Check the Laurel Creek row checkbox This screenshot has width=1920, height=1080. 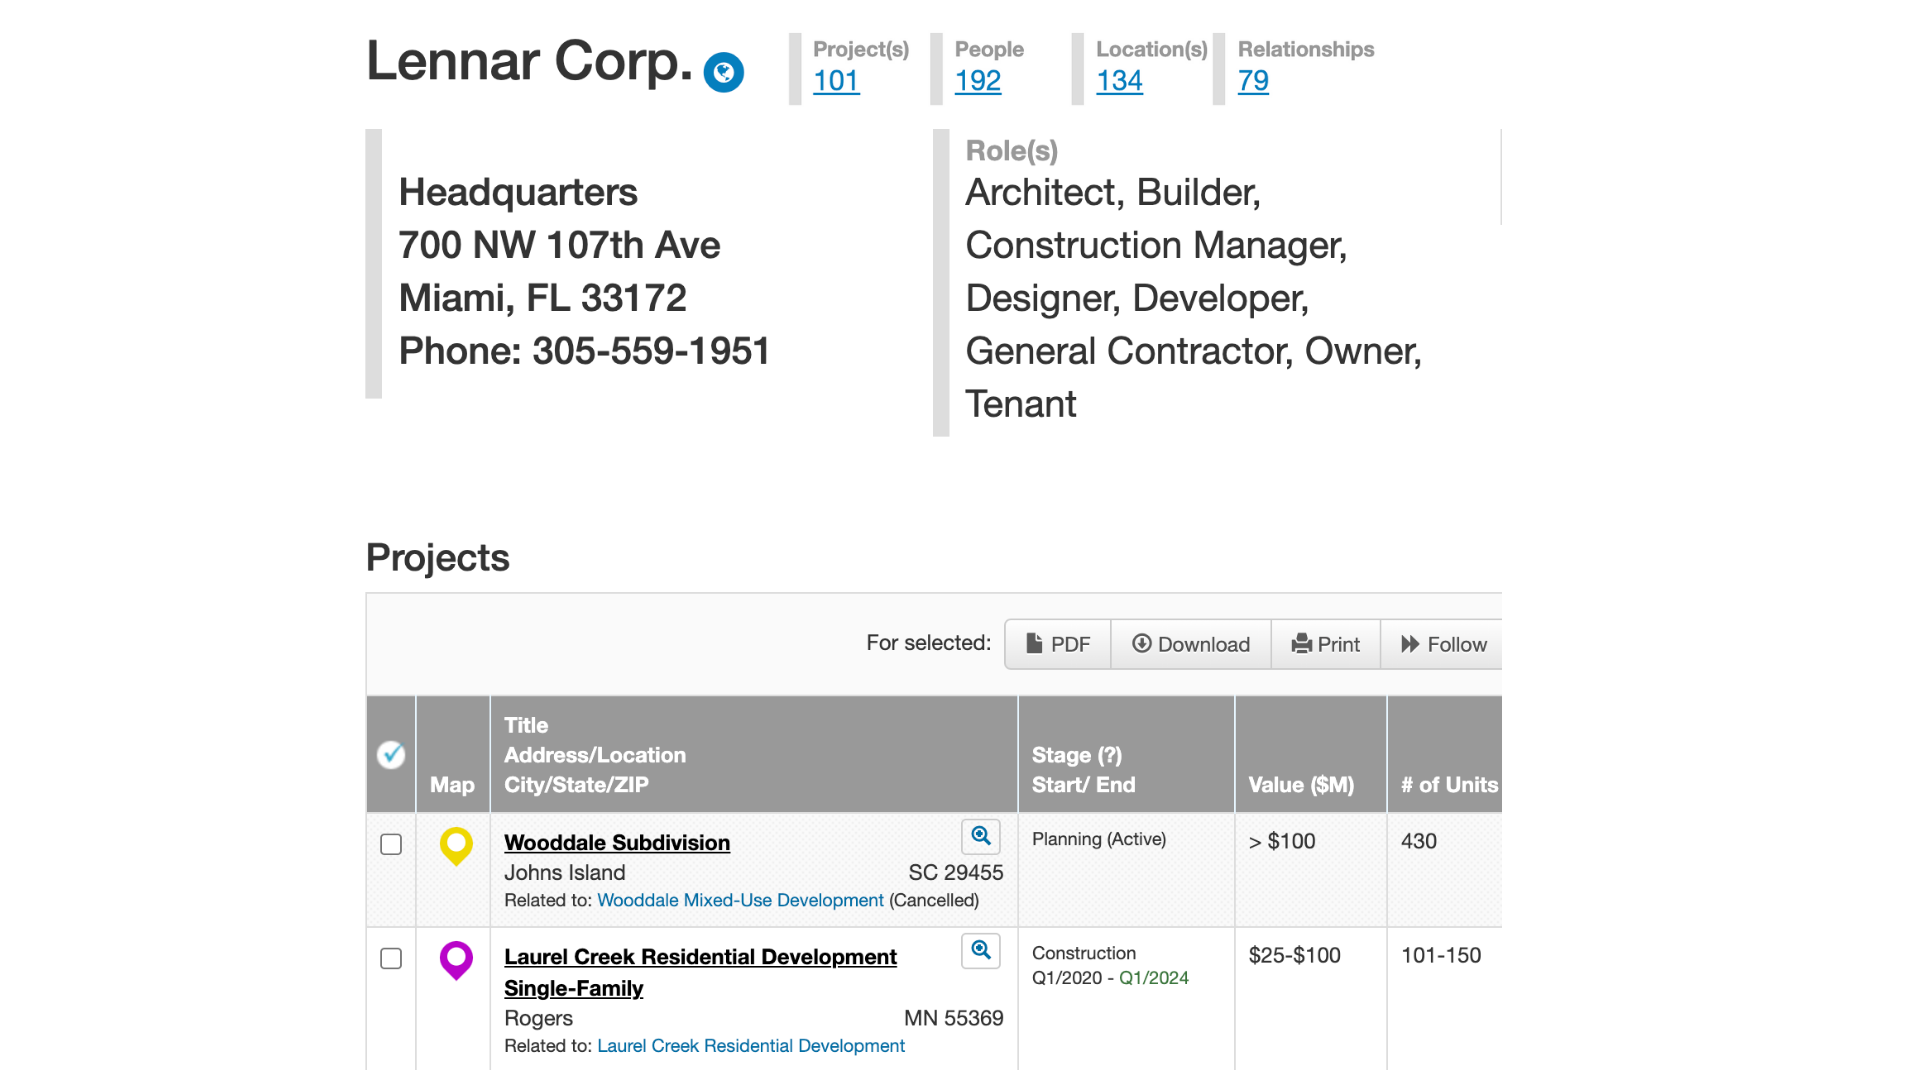[x=391, y=959]
